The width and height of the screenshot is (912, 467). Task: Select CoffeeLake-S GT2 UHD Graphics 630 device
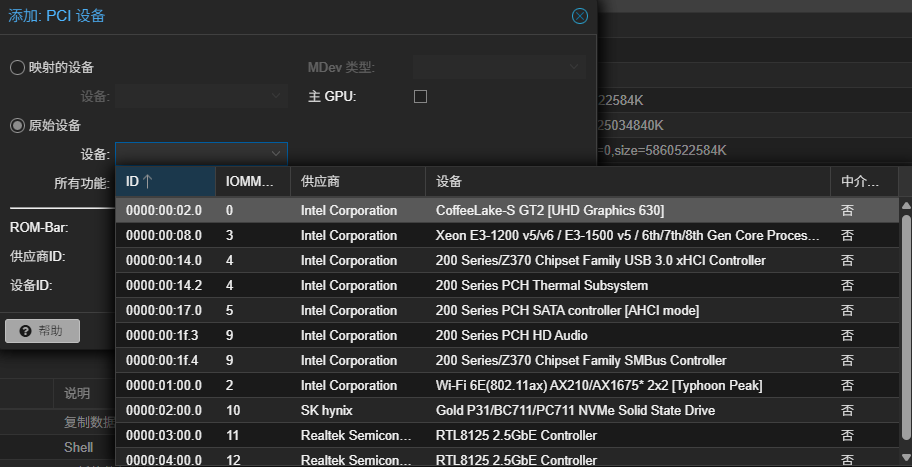click(550, 211)
